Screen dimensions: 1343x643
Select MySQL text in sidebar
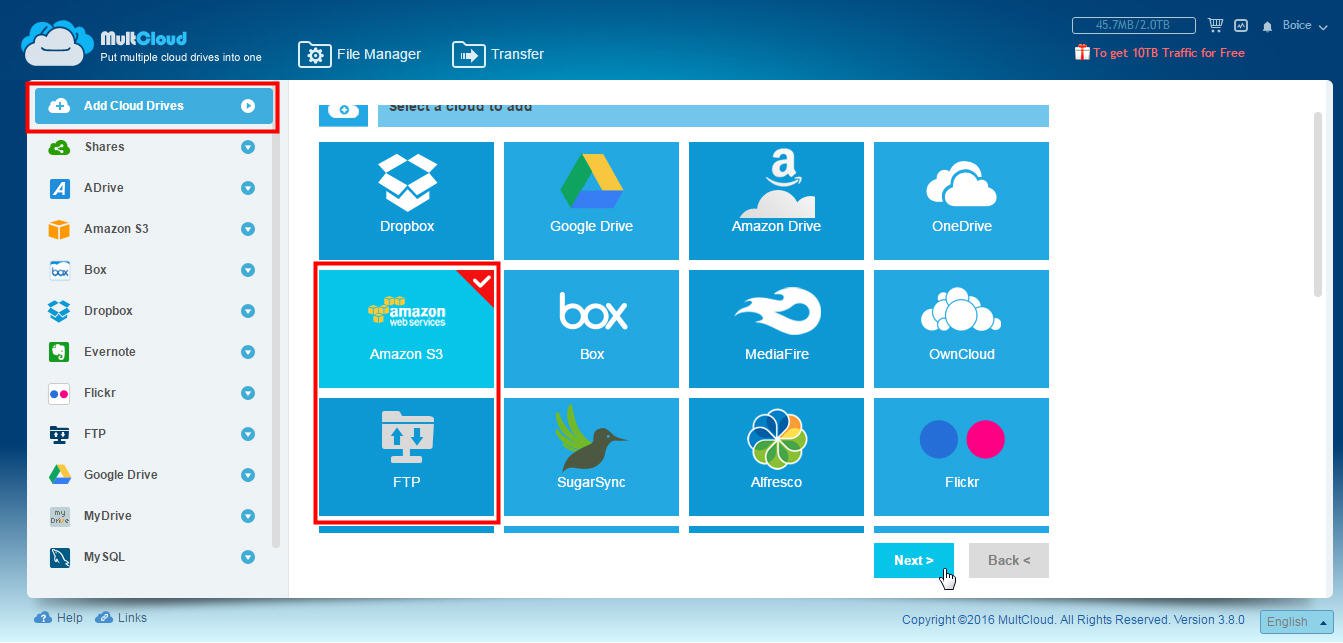(x=104, y=557)
